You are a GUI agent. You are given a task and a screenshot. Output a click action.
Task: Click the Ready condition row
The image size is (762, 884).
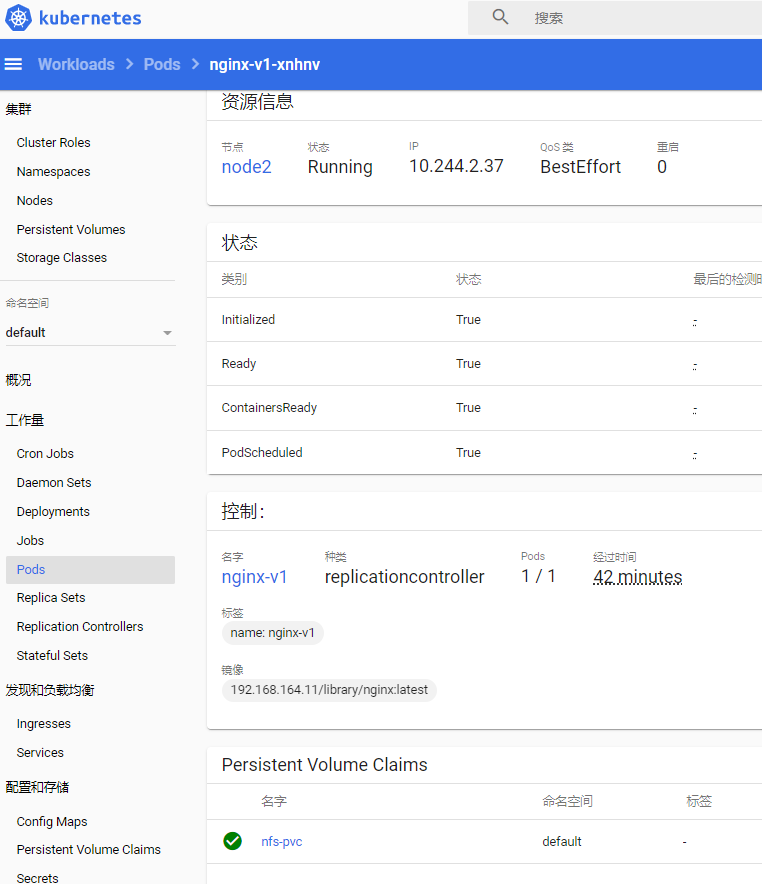tap(484, 364)
